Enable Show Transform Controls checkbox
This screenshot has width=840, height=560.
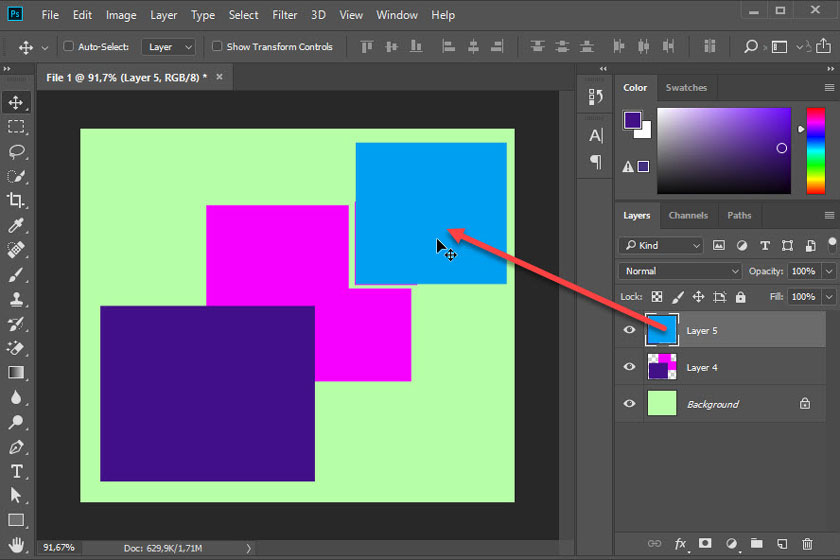pyautogui.click(x=217, y=46)
